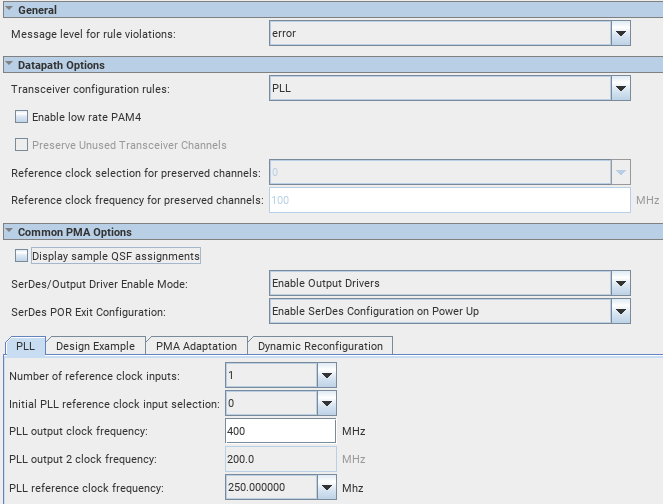Screen dimensions: 663x504
Task: Open the Dynamic Reconfiguration tab
Action: (320, 346)
